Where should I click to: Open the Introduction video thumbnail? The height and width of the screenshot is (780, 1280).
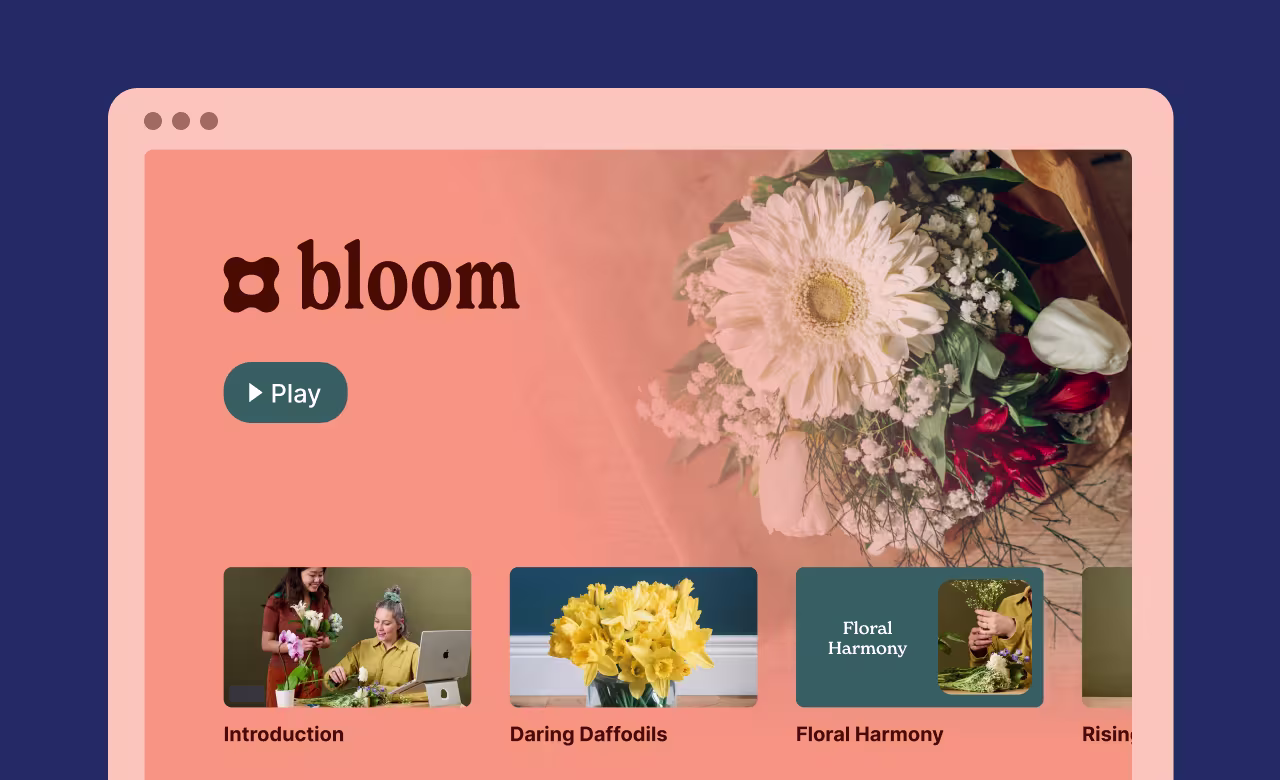coord(347,637)
